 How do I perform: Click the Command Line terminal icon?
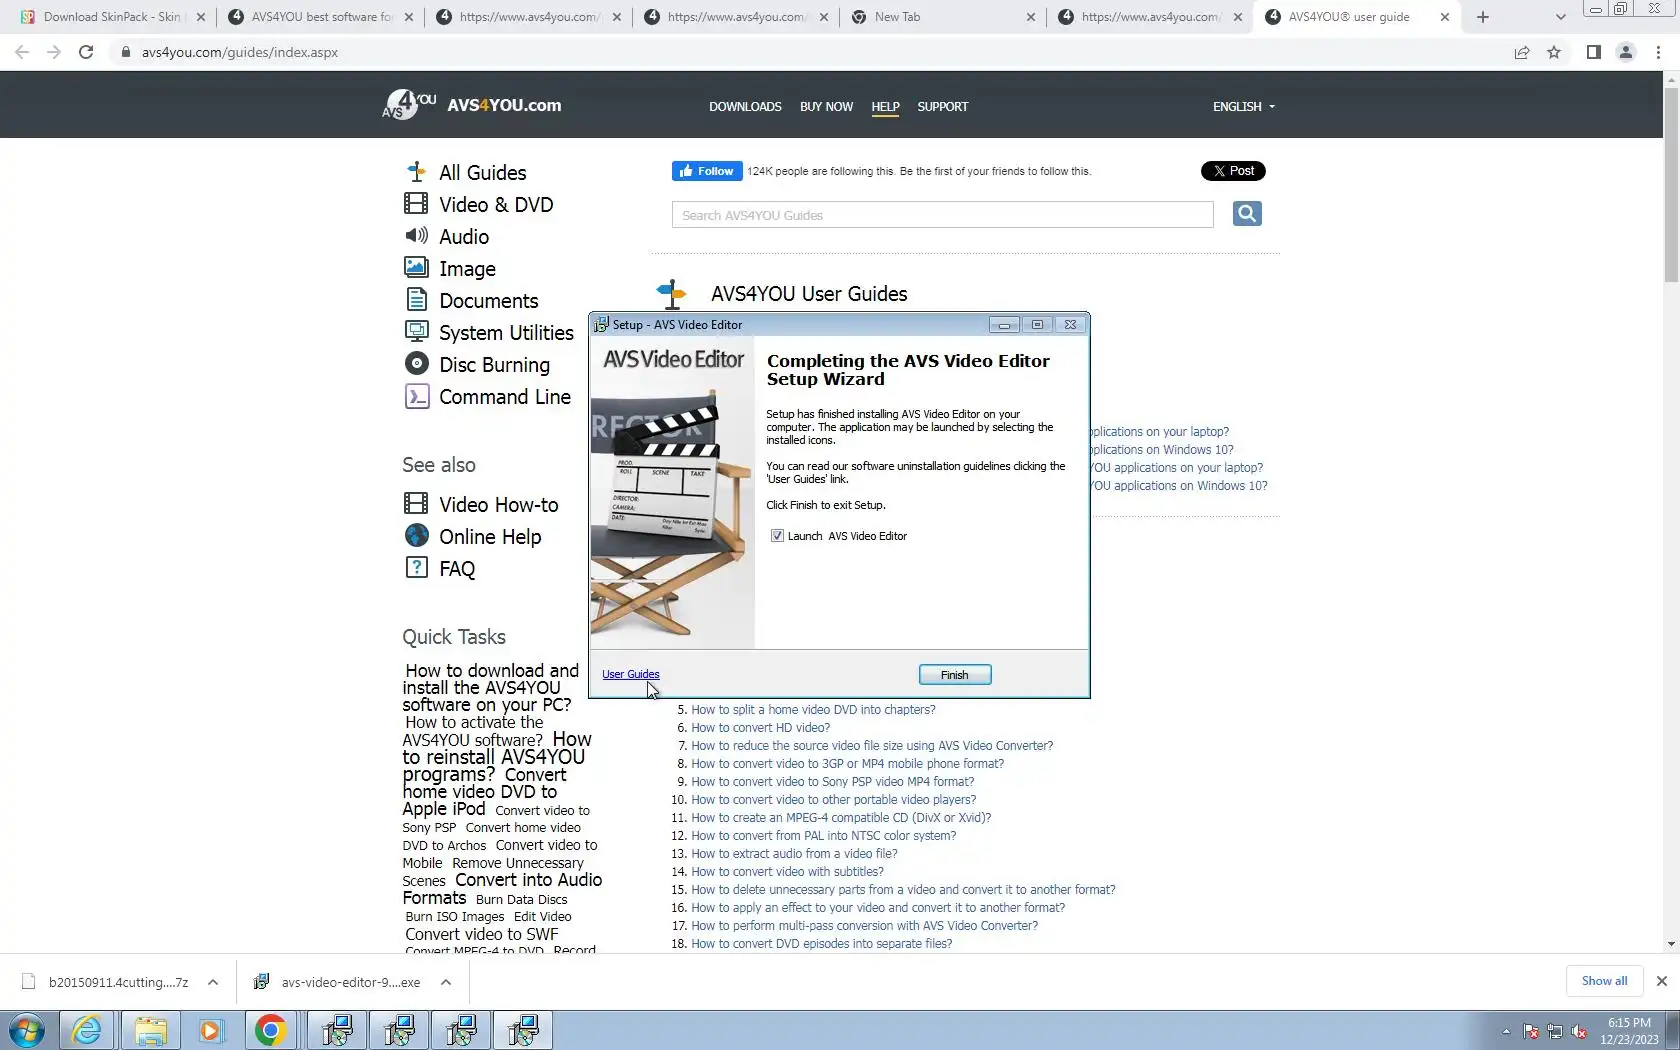[x=416, y=396]
